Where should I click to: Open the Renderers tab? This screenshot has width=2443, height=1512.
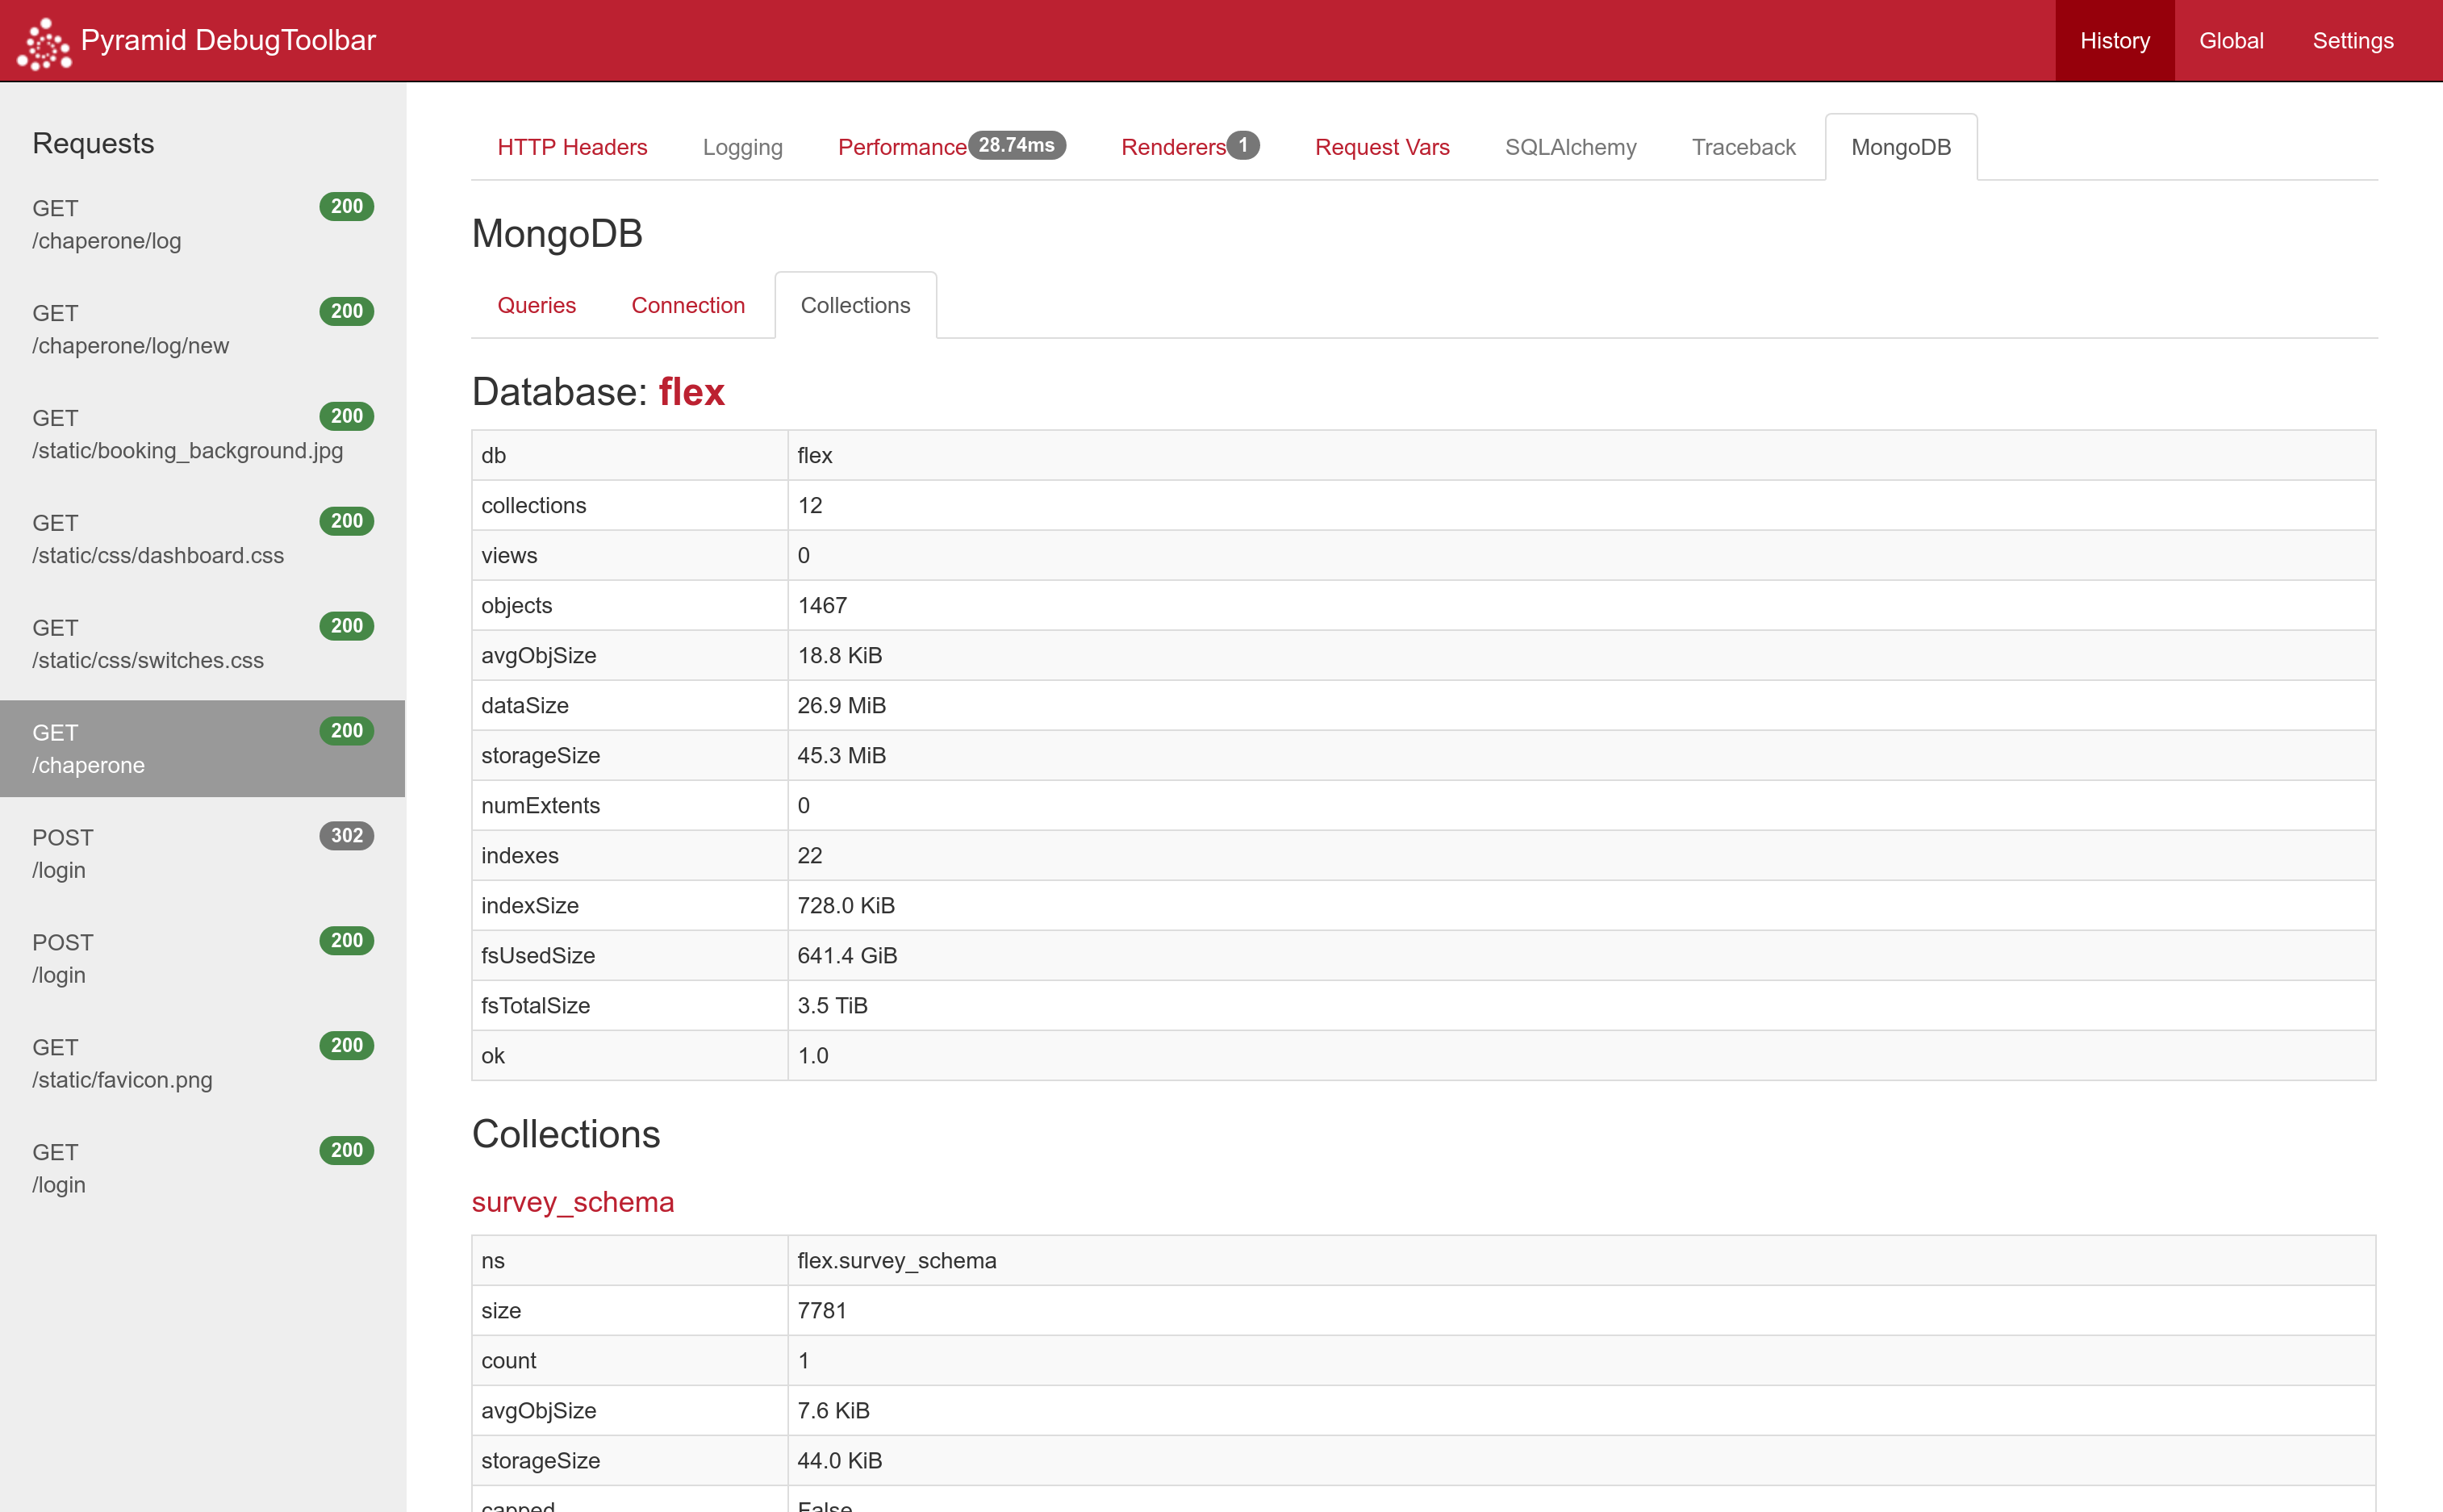click(1189, 147)
